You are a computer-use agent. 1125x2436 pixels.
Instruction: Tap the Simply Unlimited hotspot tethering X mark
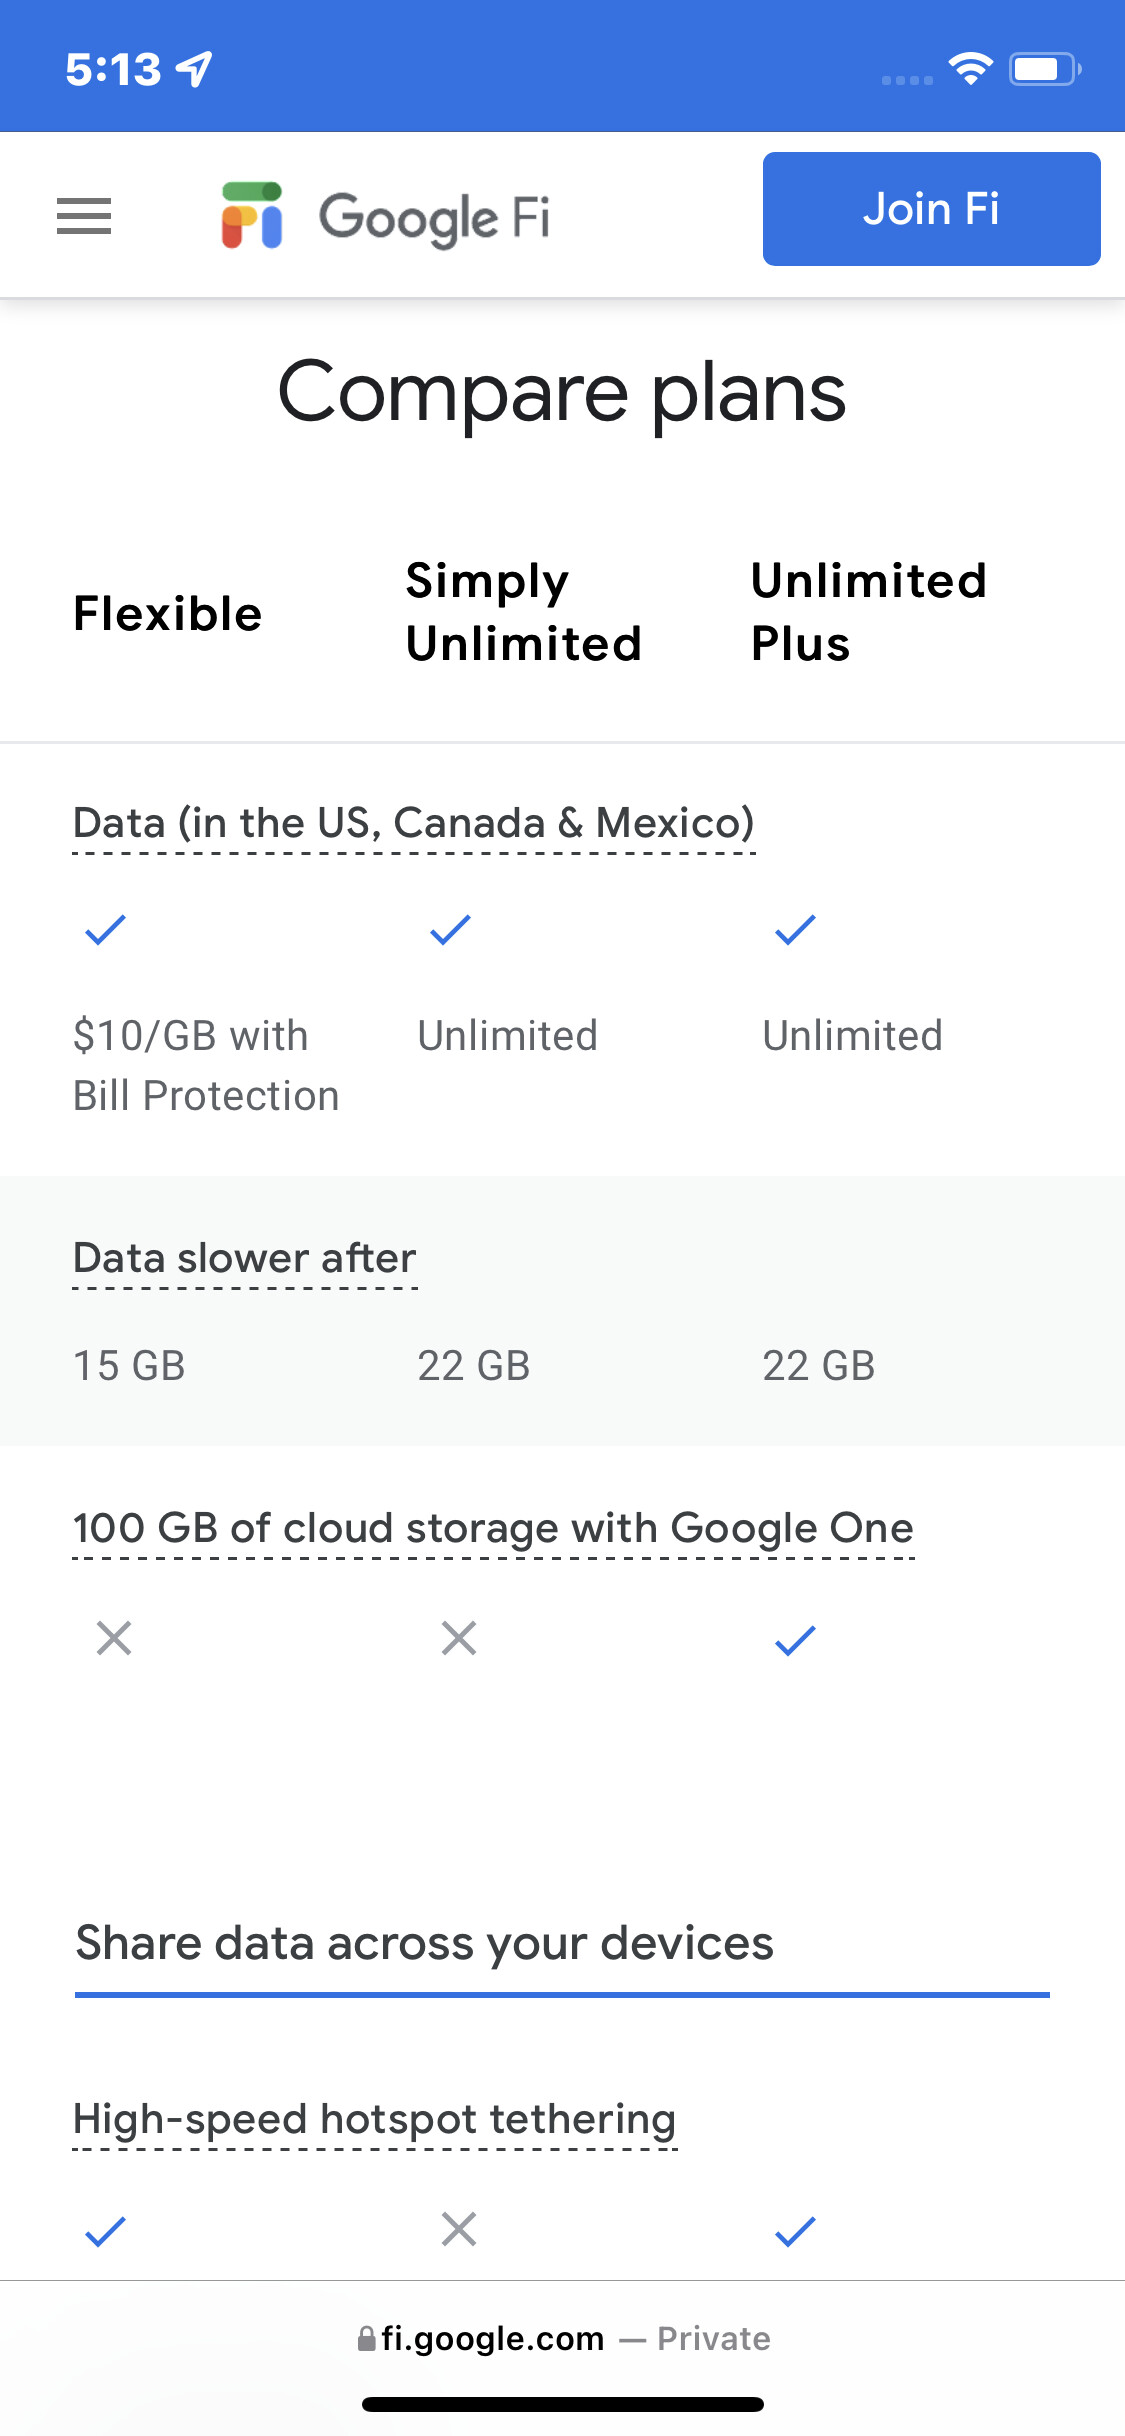point(459,2229)
